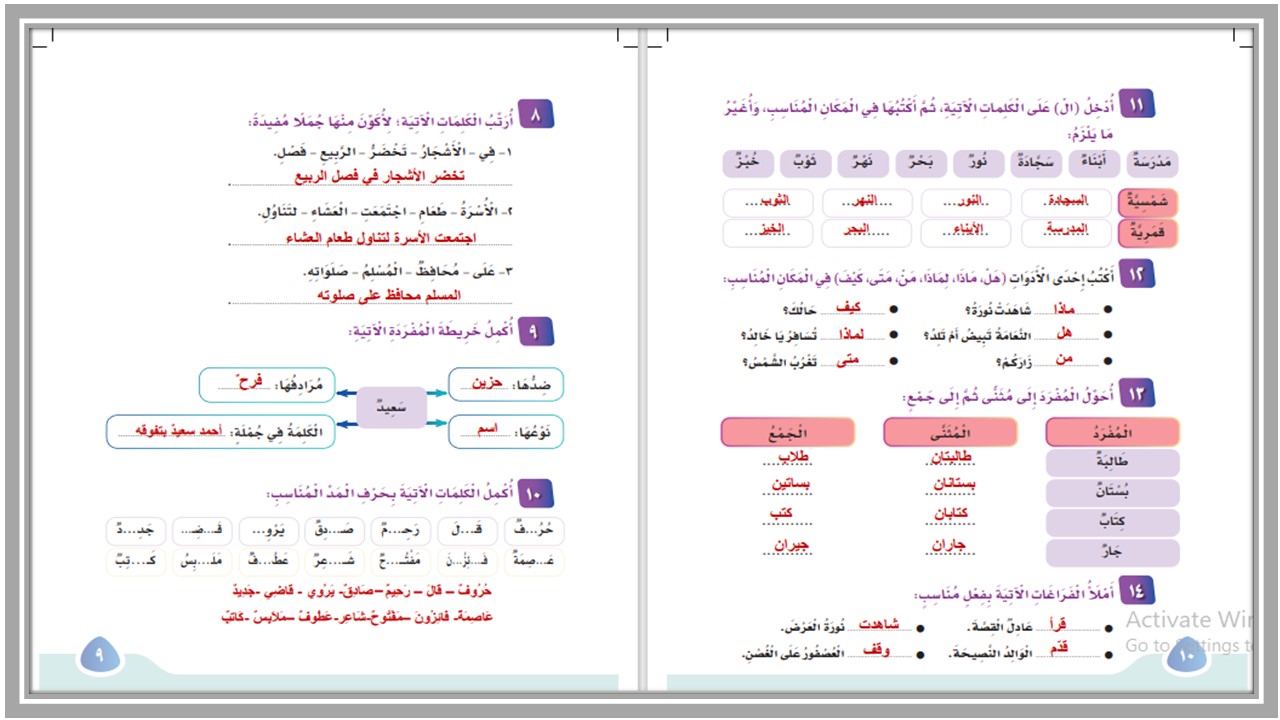Click the dual answer 'طالبتان'
The height and width of the screenshot is (720, 1280).
click(950, 457)
